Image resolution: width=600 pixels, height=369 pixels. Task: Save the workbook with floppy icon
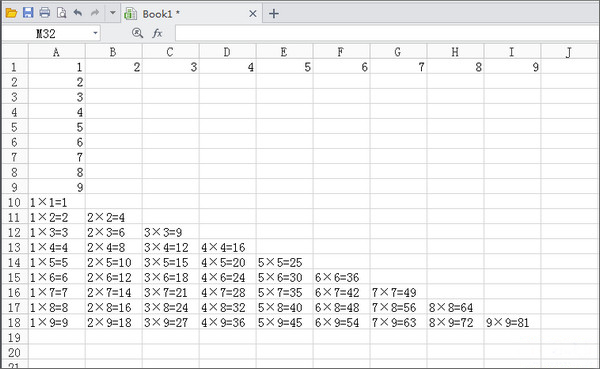point(28,13)
